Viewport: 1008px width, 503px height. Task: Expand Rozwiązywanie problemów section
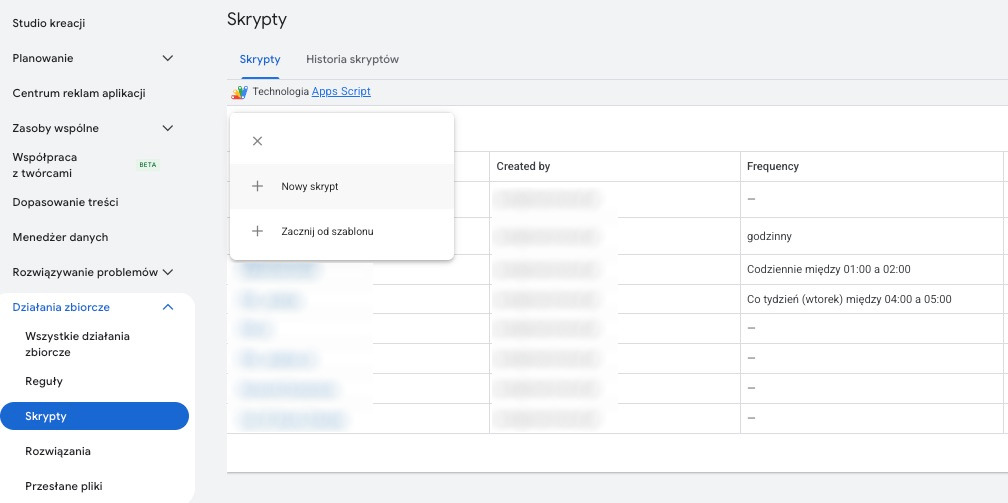coord(168,272)
